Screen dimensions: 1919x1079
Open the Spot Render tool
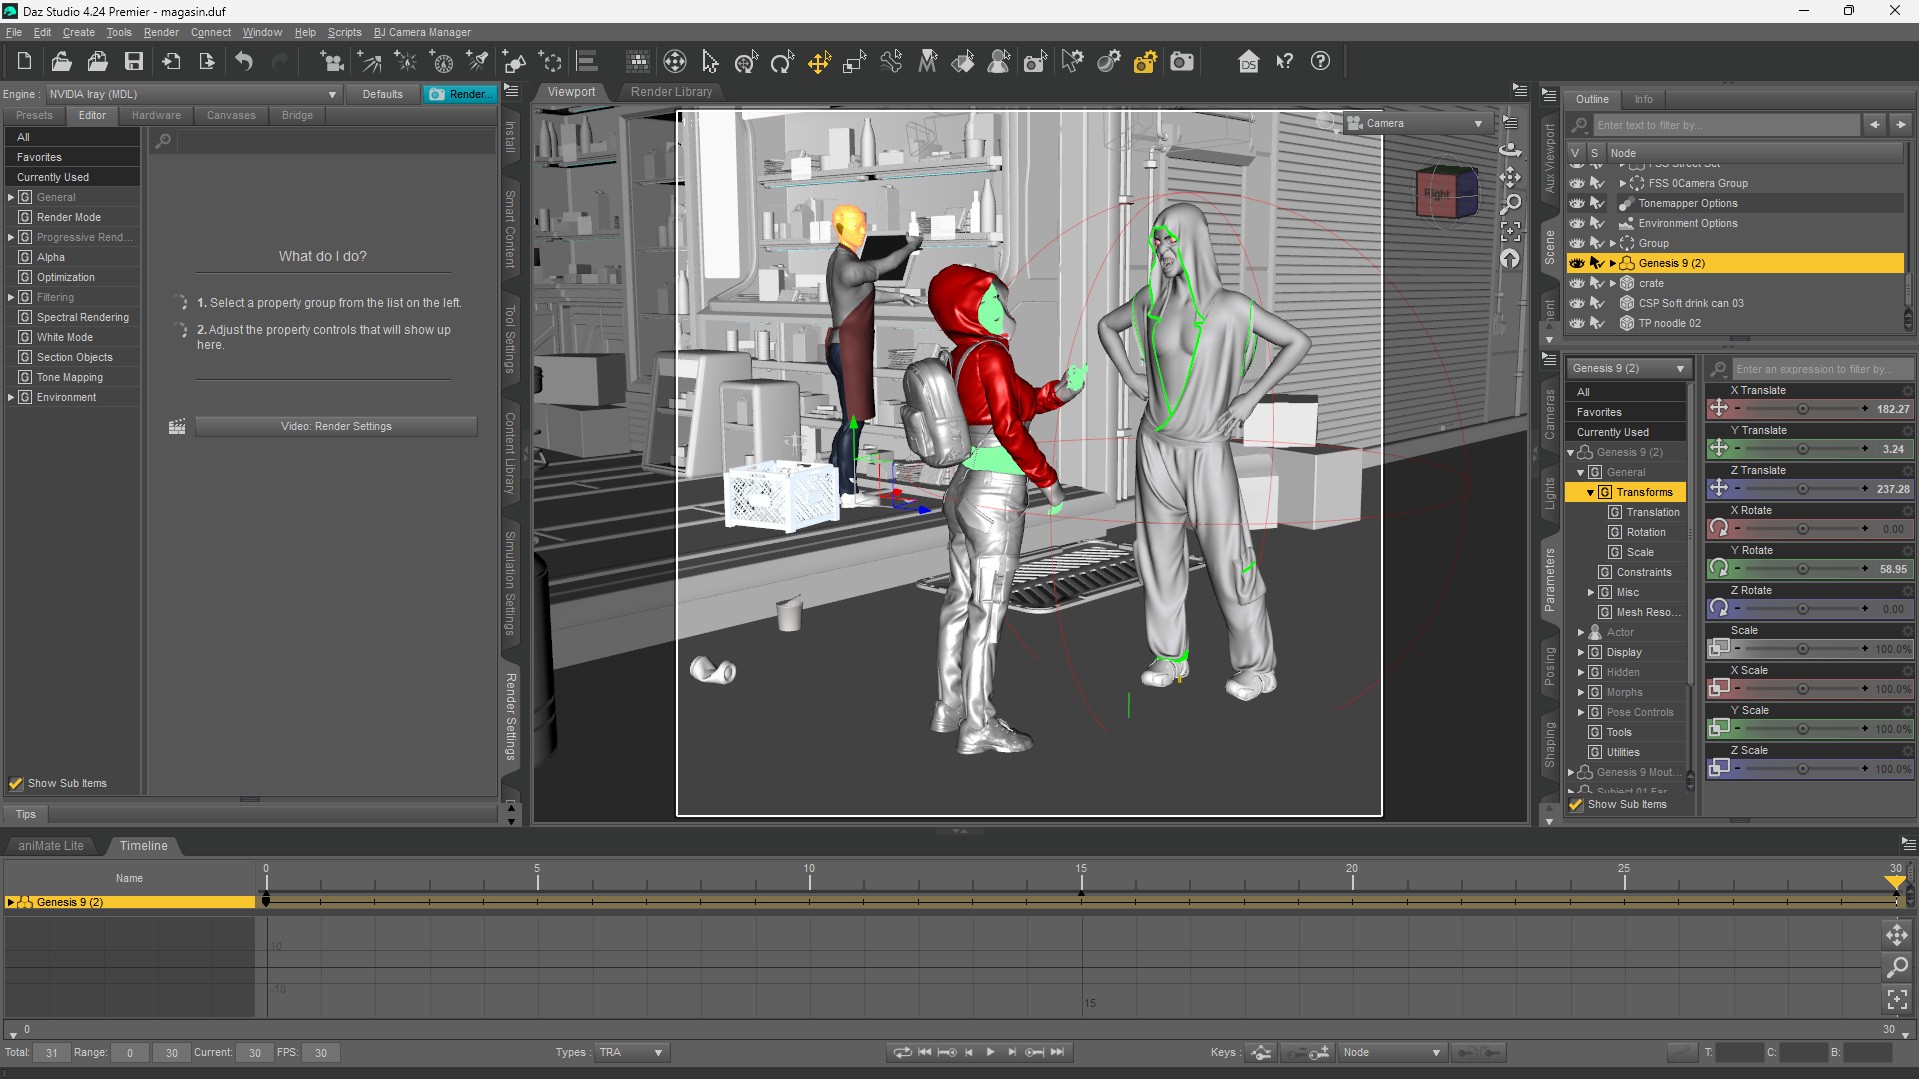point(1035,62)
